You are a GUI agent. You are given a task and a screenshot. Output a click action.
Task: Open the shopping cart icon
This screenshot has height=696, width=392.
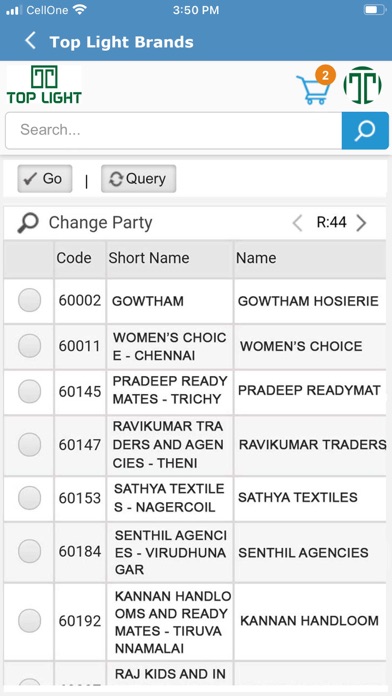click(x=314, y=90)
